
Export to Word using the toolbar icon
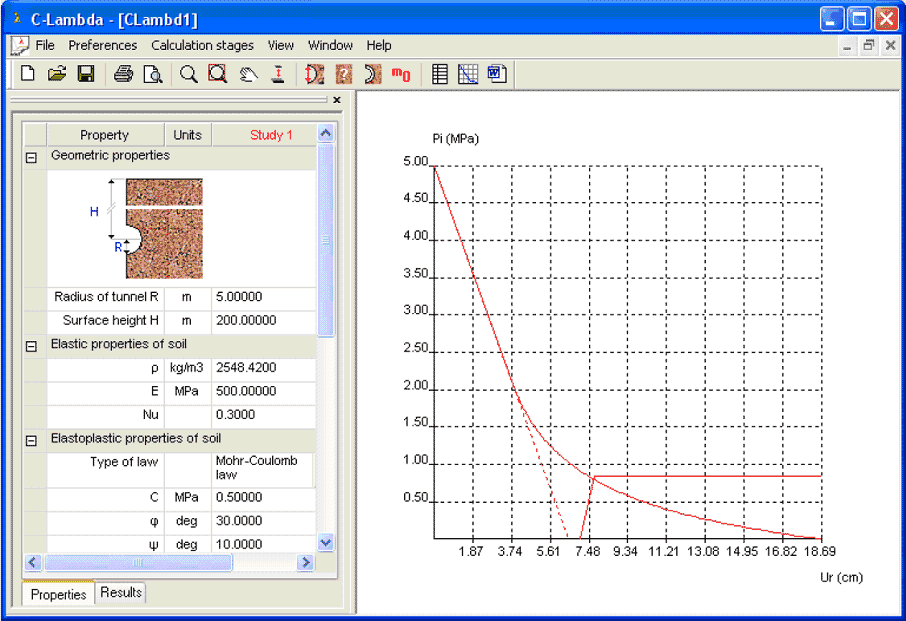tap(497, 74)
